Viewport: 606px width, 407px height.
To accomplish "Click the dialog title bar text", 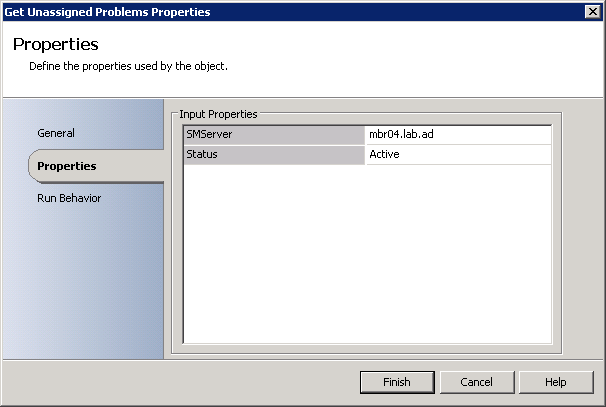I will point(107,12).
